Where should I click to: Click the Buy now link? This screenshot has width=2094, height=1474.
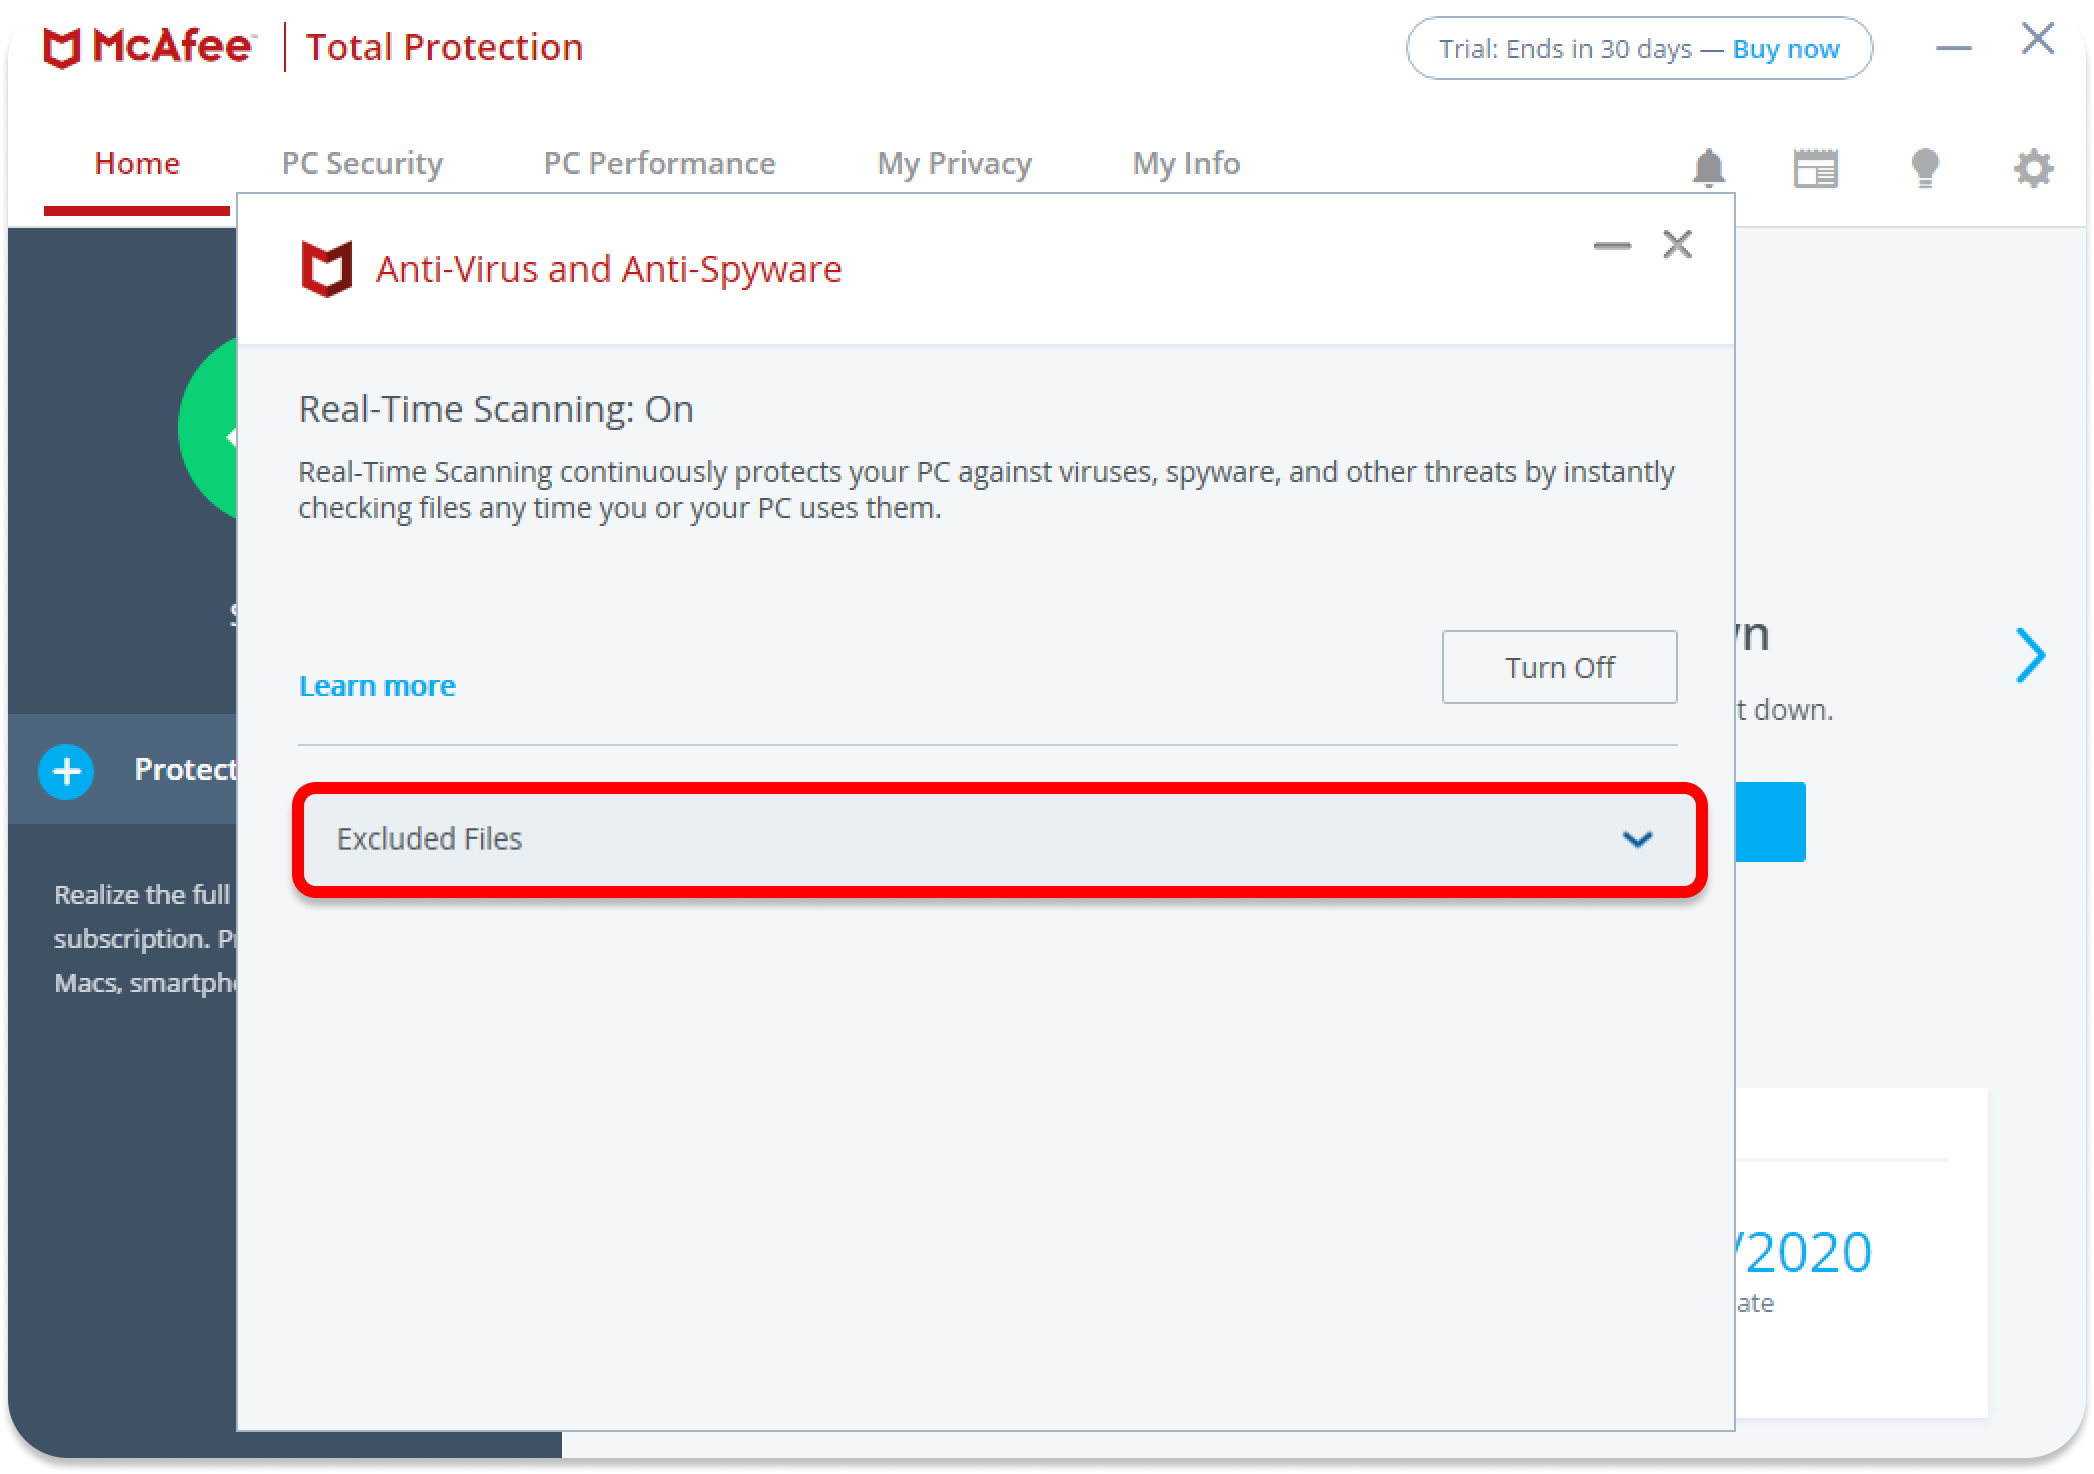(x=1786, y=49)
